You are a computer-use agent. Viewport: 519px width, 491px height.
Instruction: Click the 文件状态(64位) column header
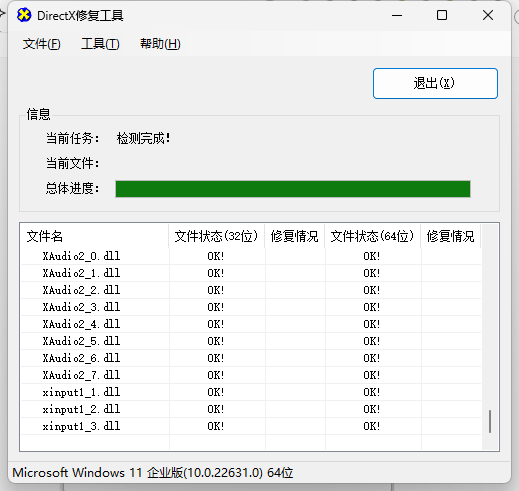coord(373,236)
